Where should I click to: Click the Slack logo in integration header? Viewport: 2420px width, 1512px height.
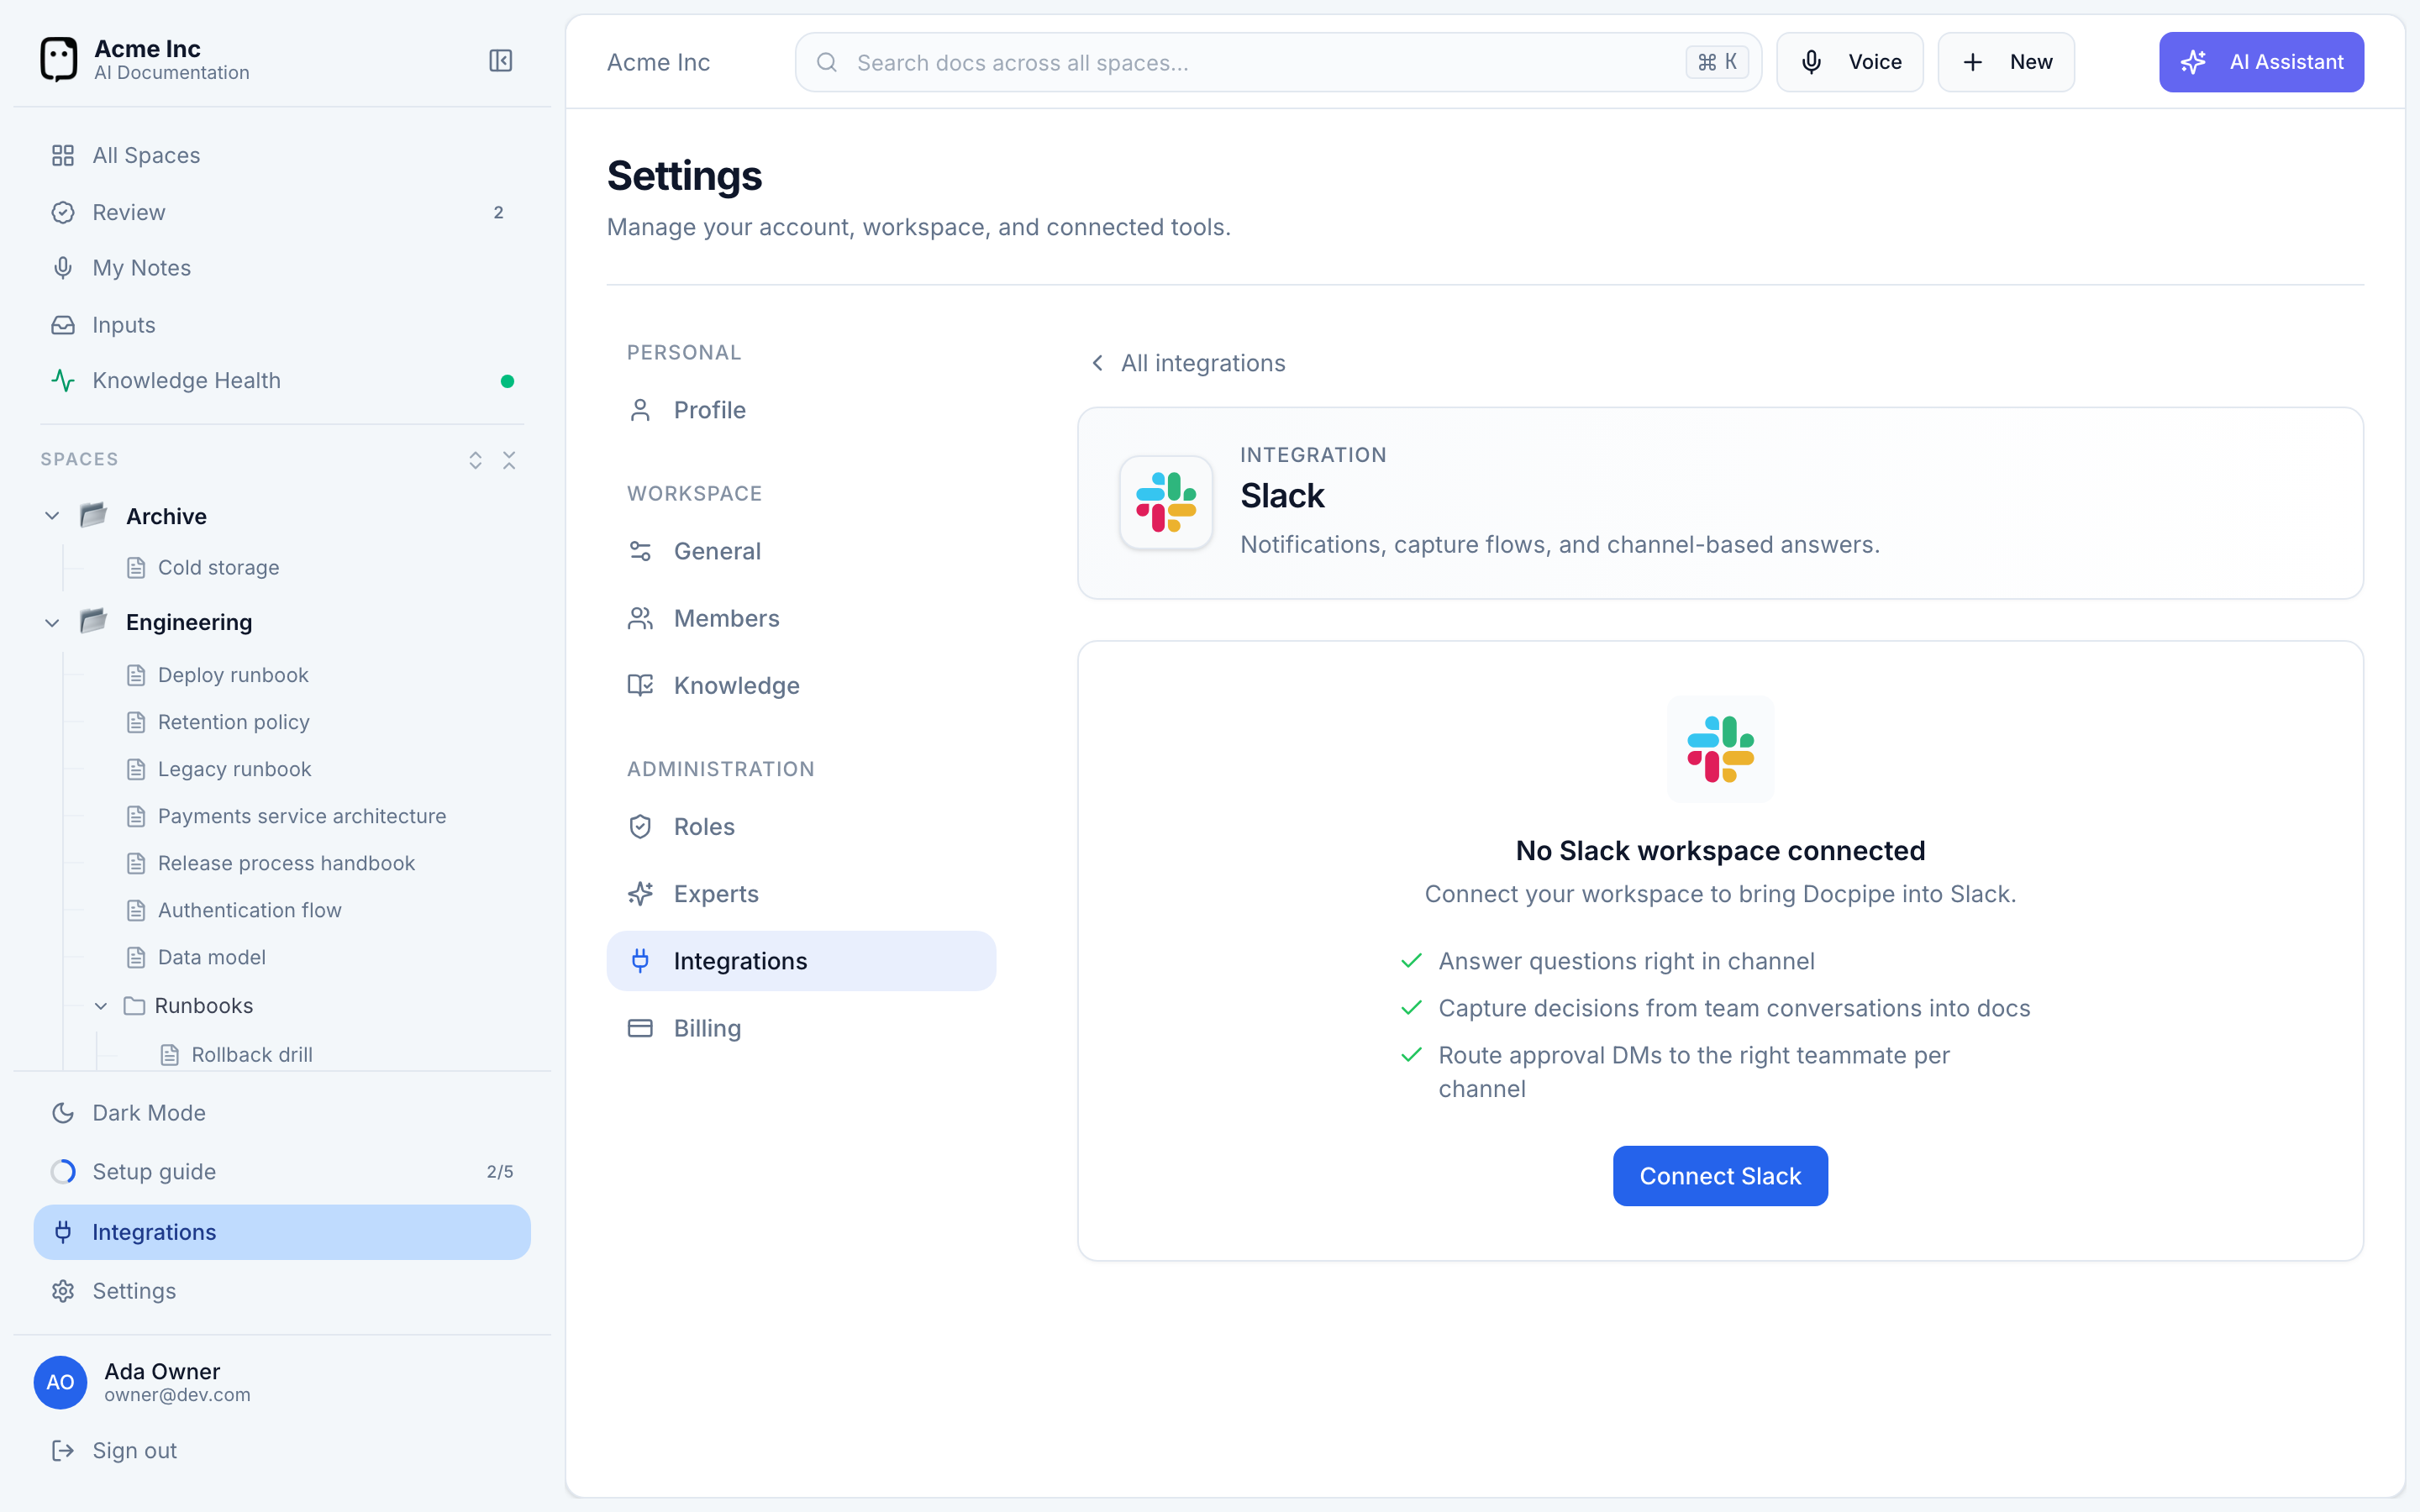[x=1166, y=502]
